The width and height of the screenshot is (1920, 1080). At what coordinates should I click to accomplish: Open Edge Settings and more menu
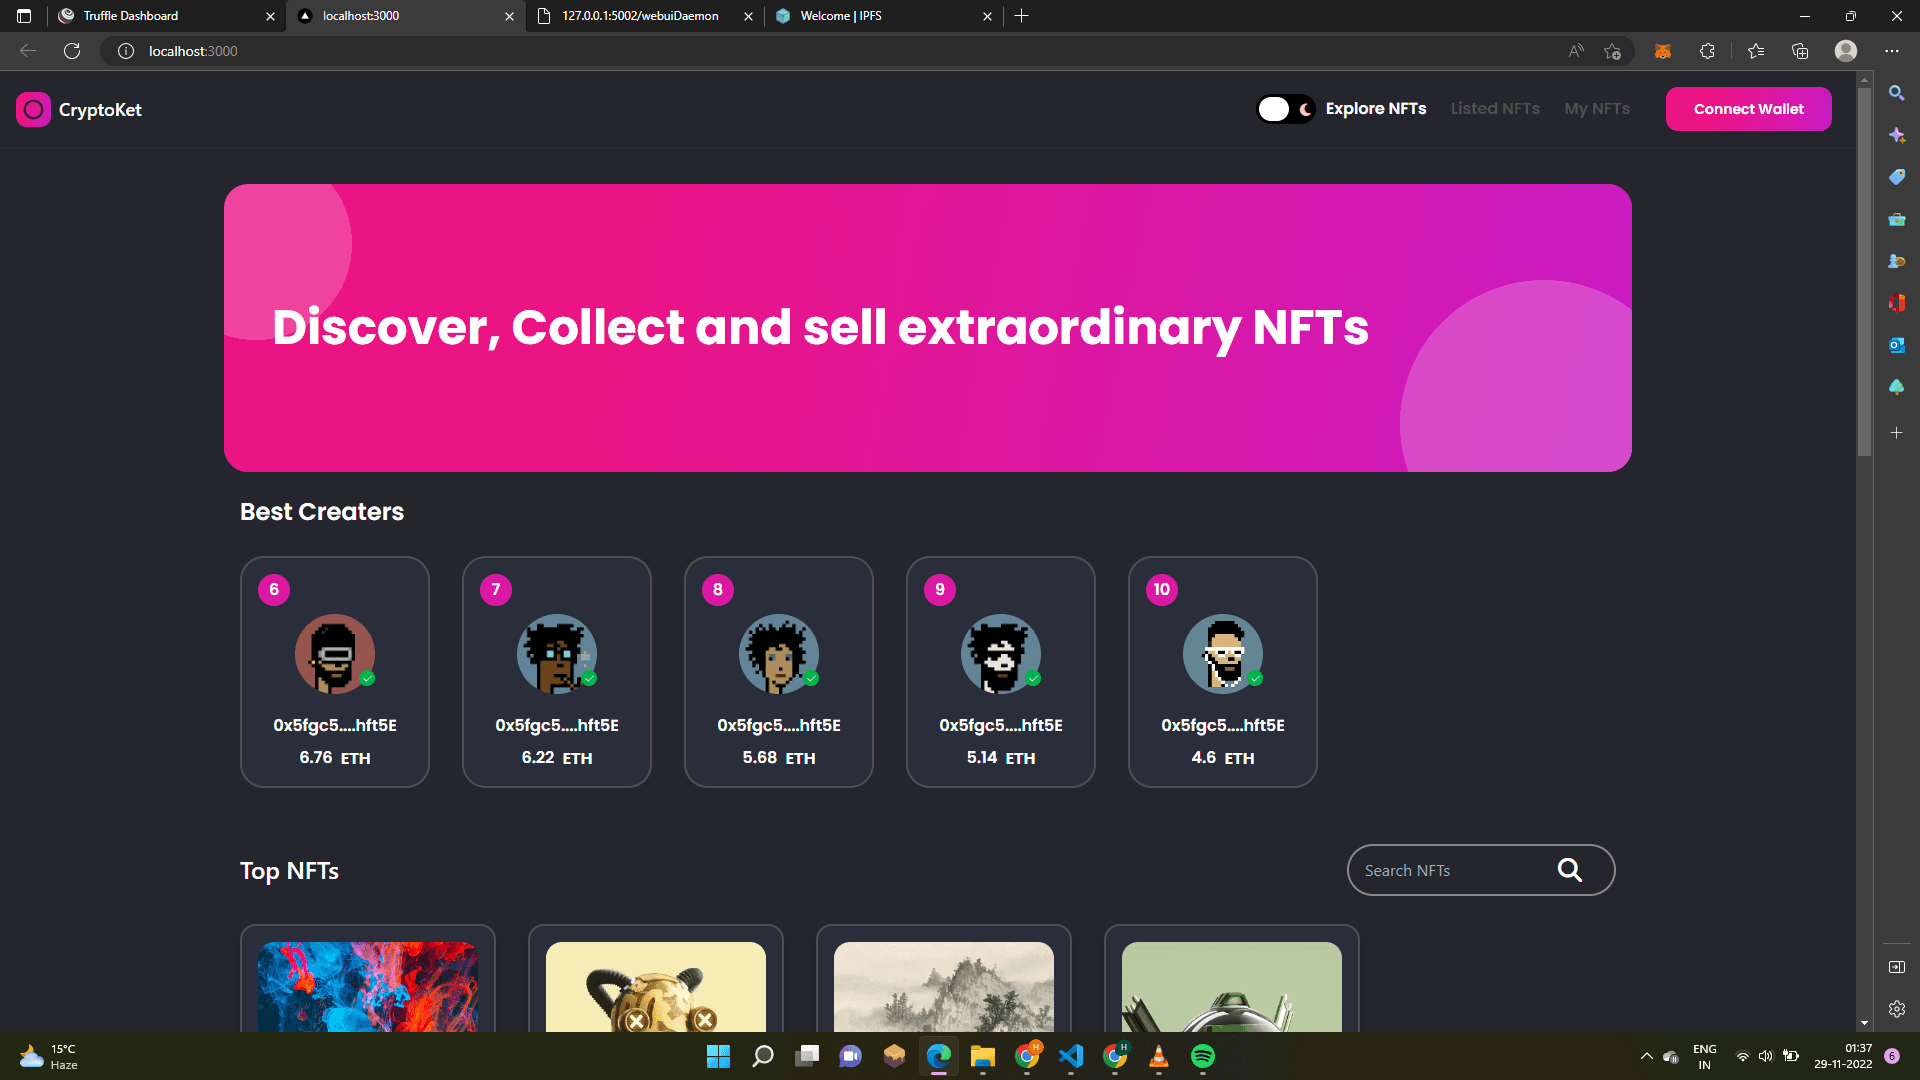1891,51
